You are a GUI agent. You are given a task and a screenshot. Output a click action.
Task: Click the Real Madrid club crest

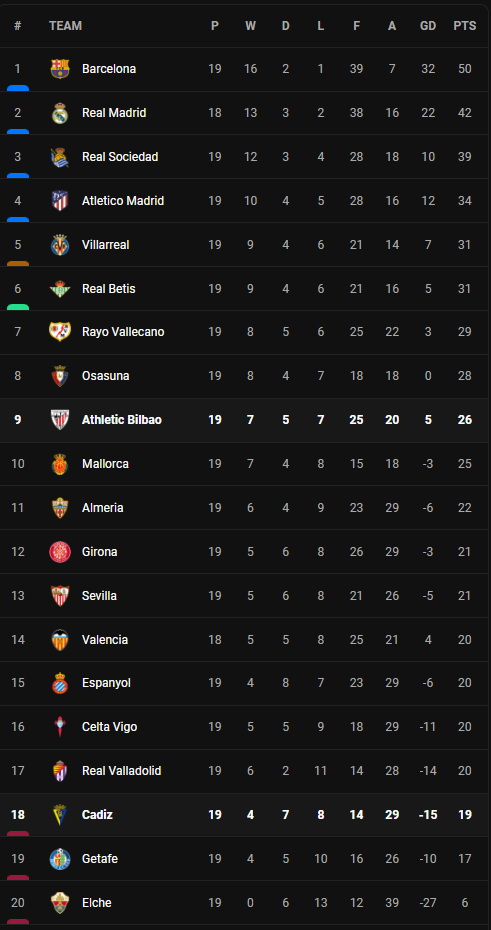tap(60, 113)
